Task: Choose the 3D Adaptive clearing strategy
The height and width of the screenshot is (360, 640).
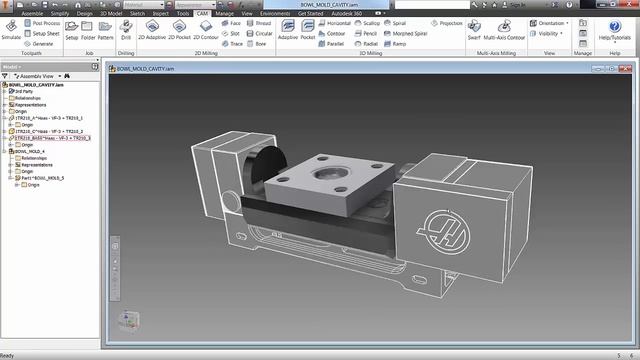Action: [x=288, y=30]
